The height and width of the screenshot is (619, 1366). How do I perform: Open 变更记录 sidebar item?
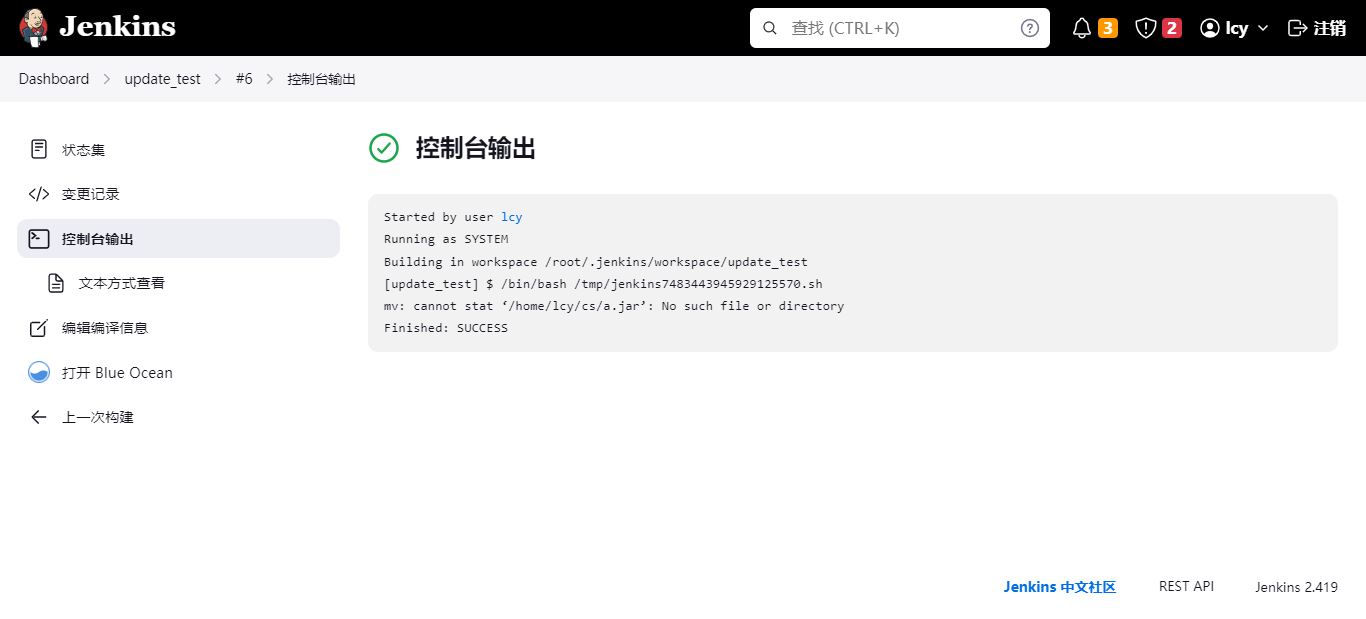[178, 194]
